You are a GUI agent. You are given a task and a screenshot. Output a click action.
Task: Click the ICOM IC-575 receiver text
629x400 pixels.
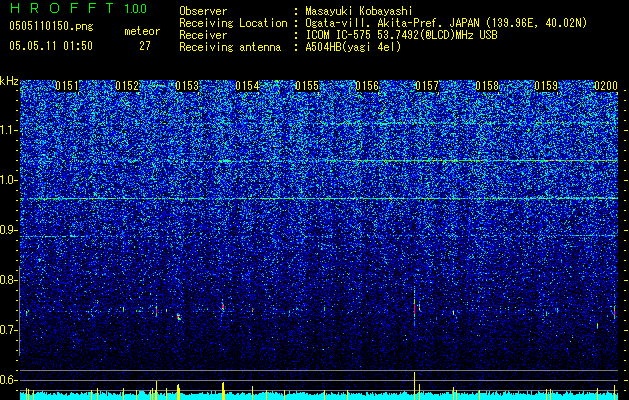401,35
